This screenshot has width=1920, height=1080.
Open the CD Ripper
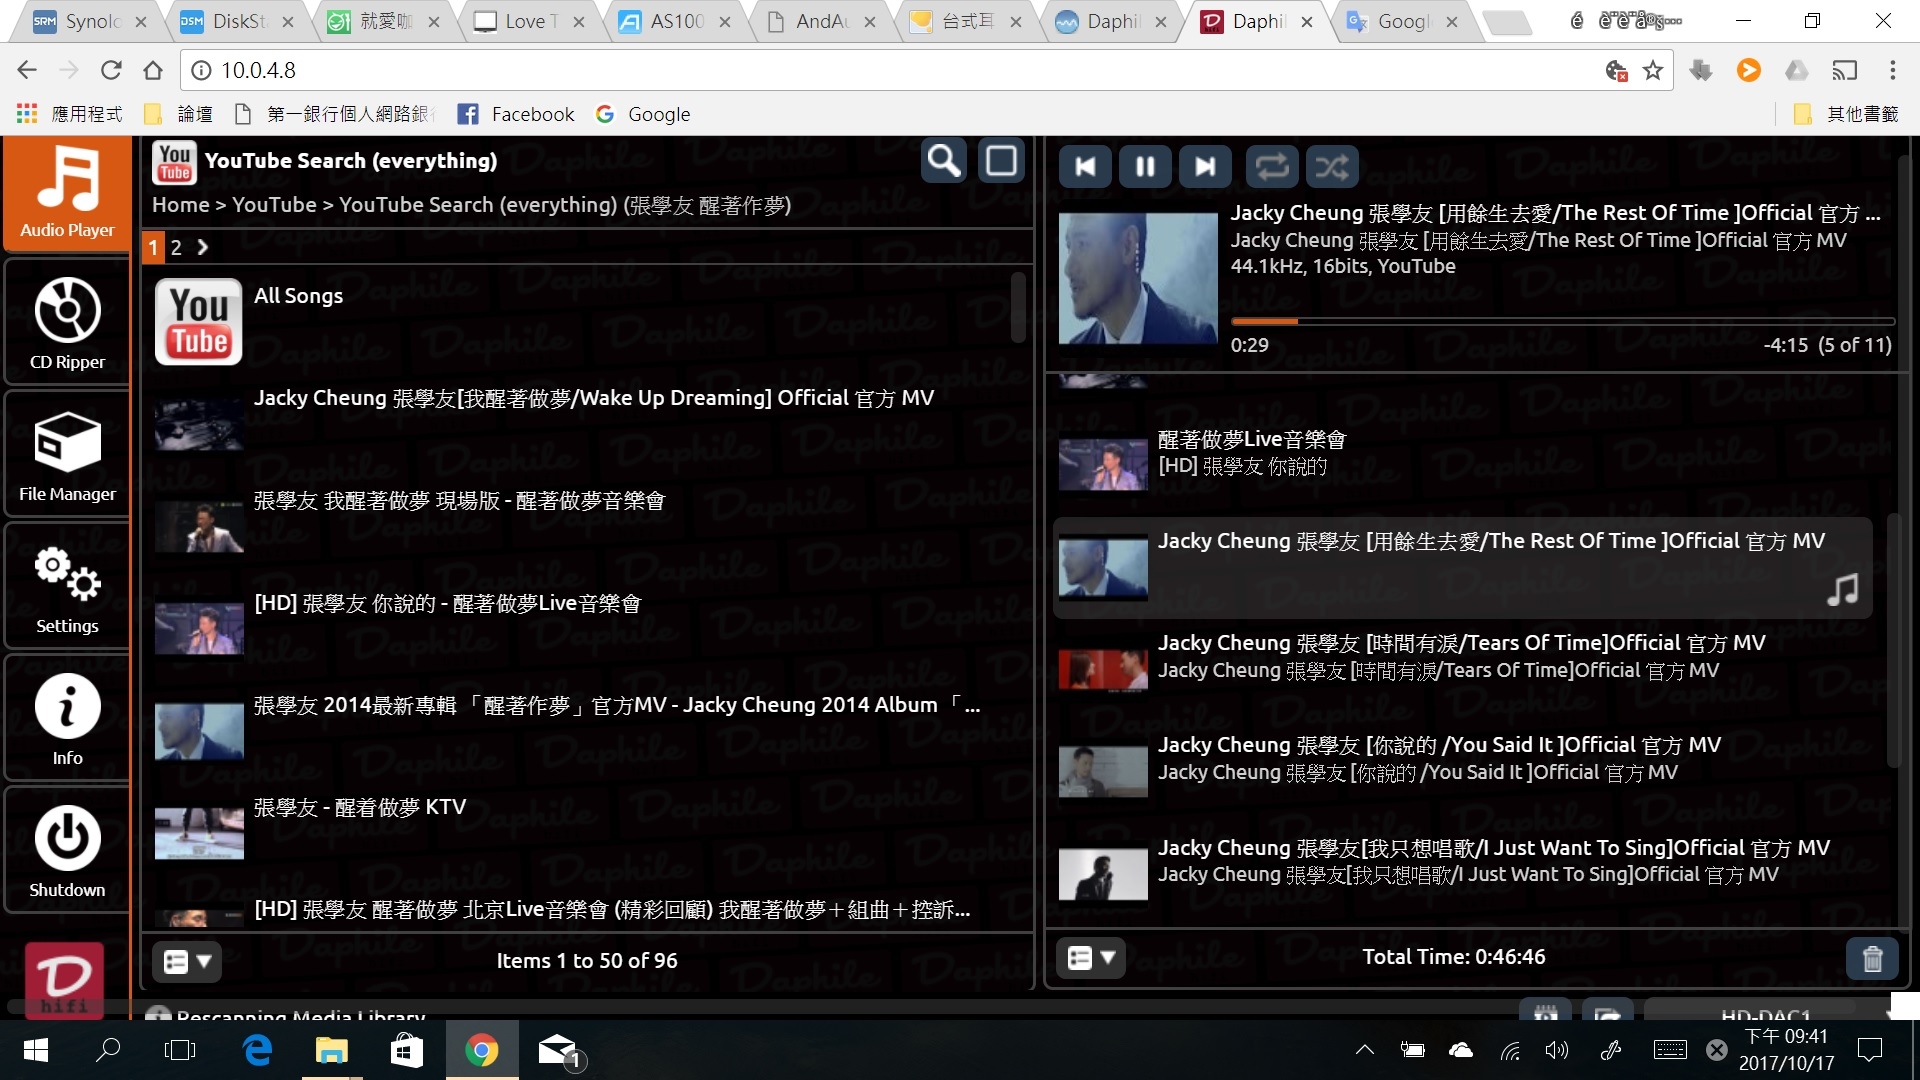pyautogui.click(x=67, y=322)
